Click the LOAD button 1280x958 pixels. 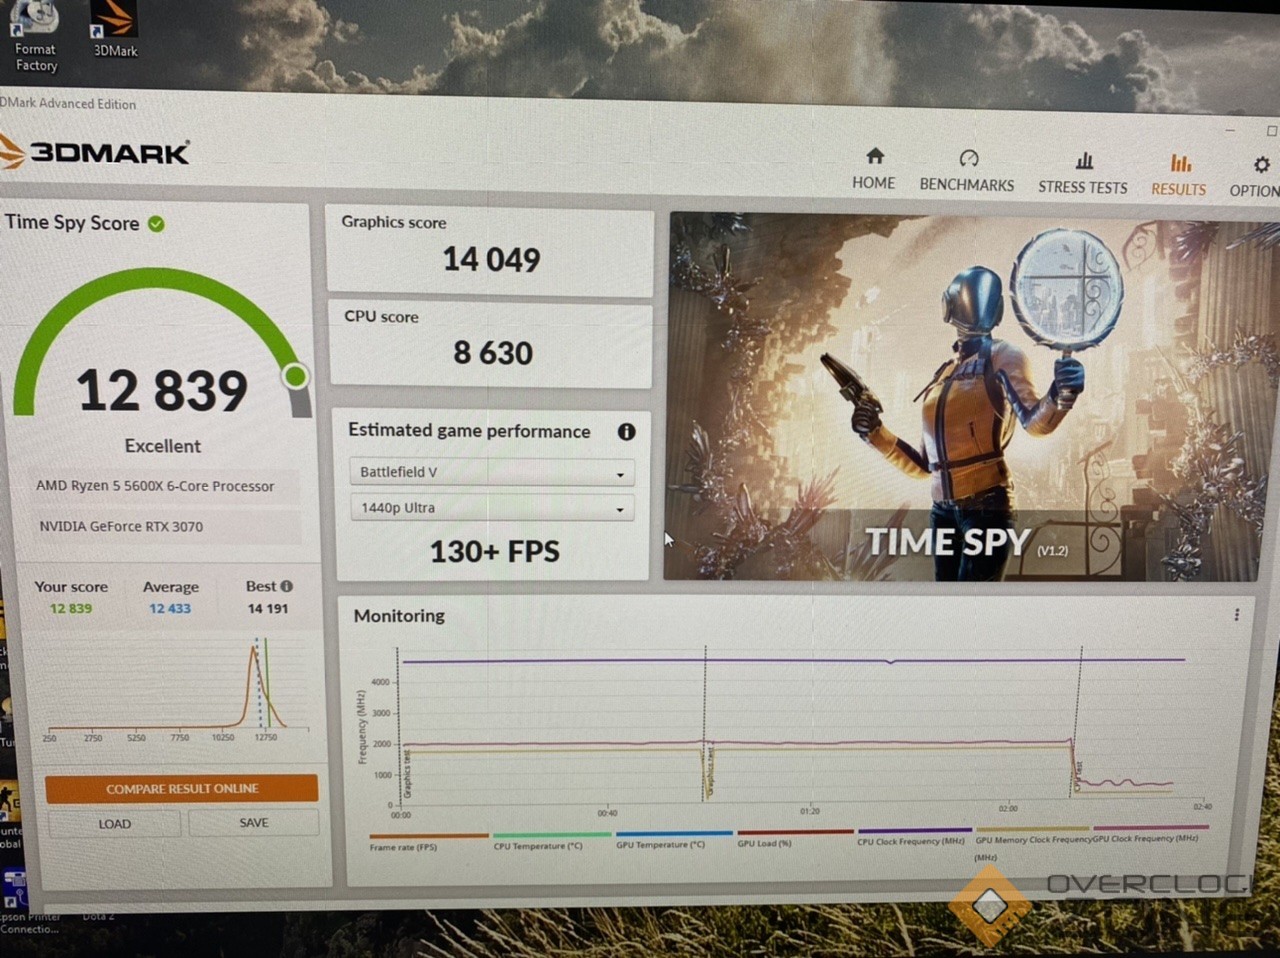click(114, 824)
